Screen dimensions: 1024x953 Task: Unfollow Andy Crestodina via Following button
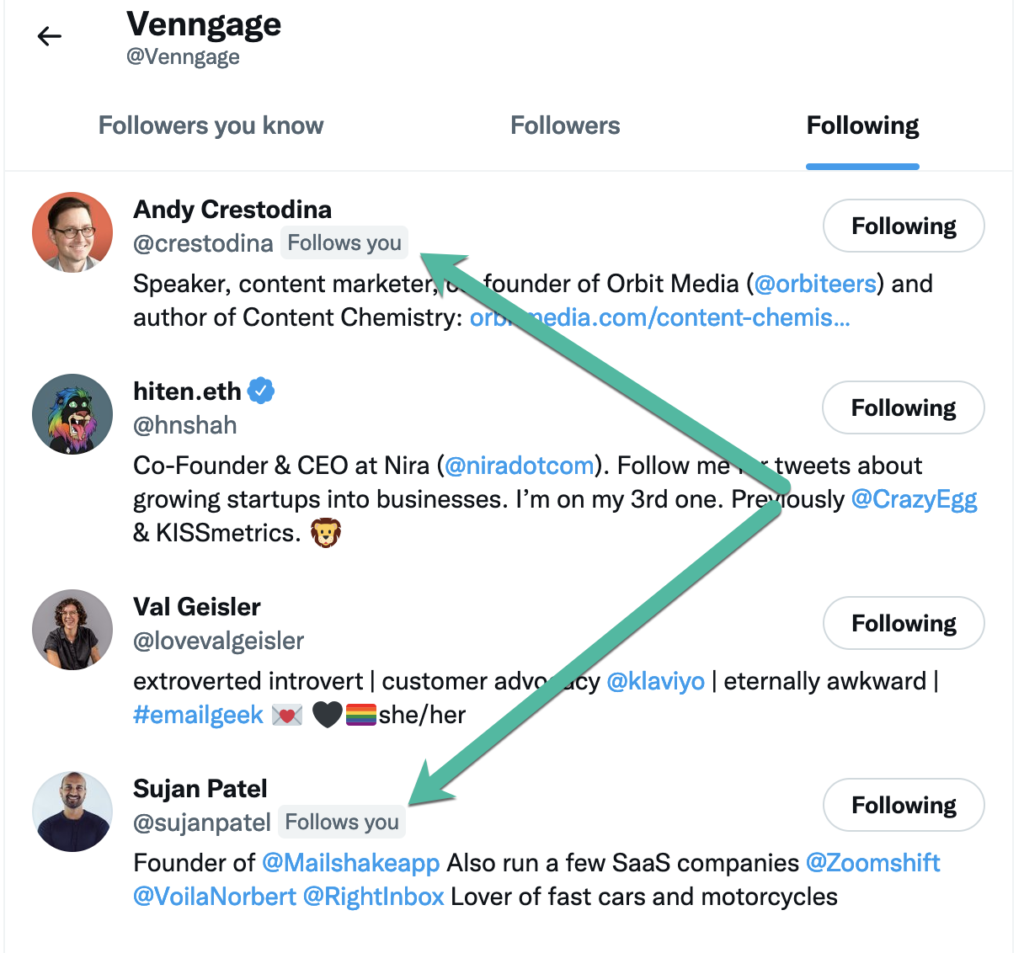point(903,227)
